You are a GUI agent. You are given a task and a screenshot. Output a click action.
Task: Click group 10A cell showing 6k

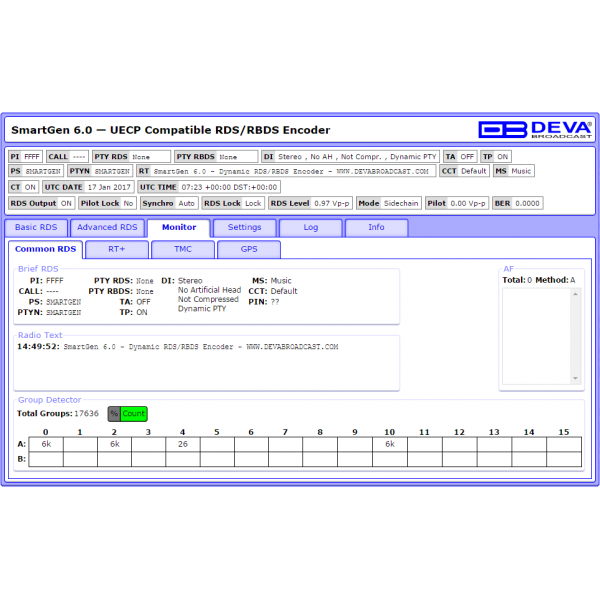pyautogui.click(x=390, y=444)
